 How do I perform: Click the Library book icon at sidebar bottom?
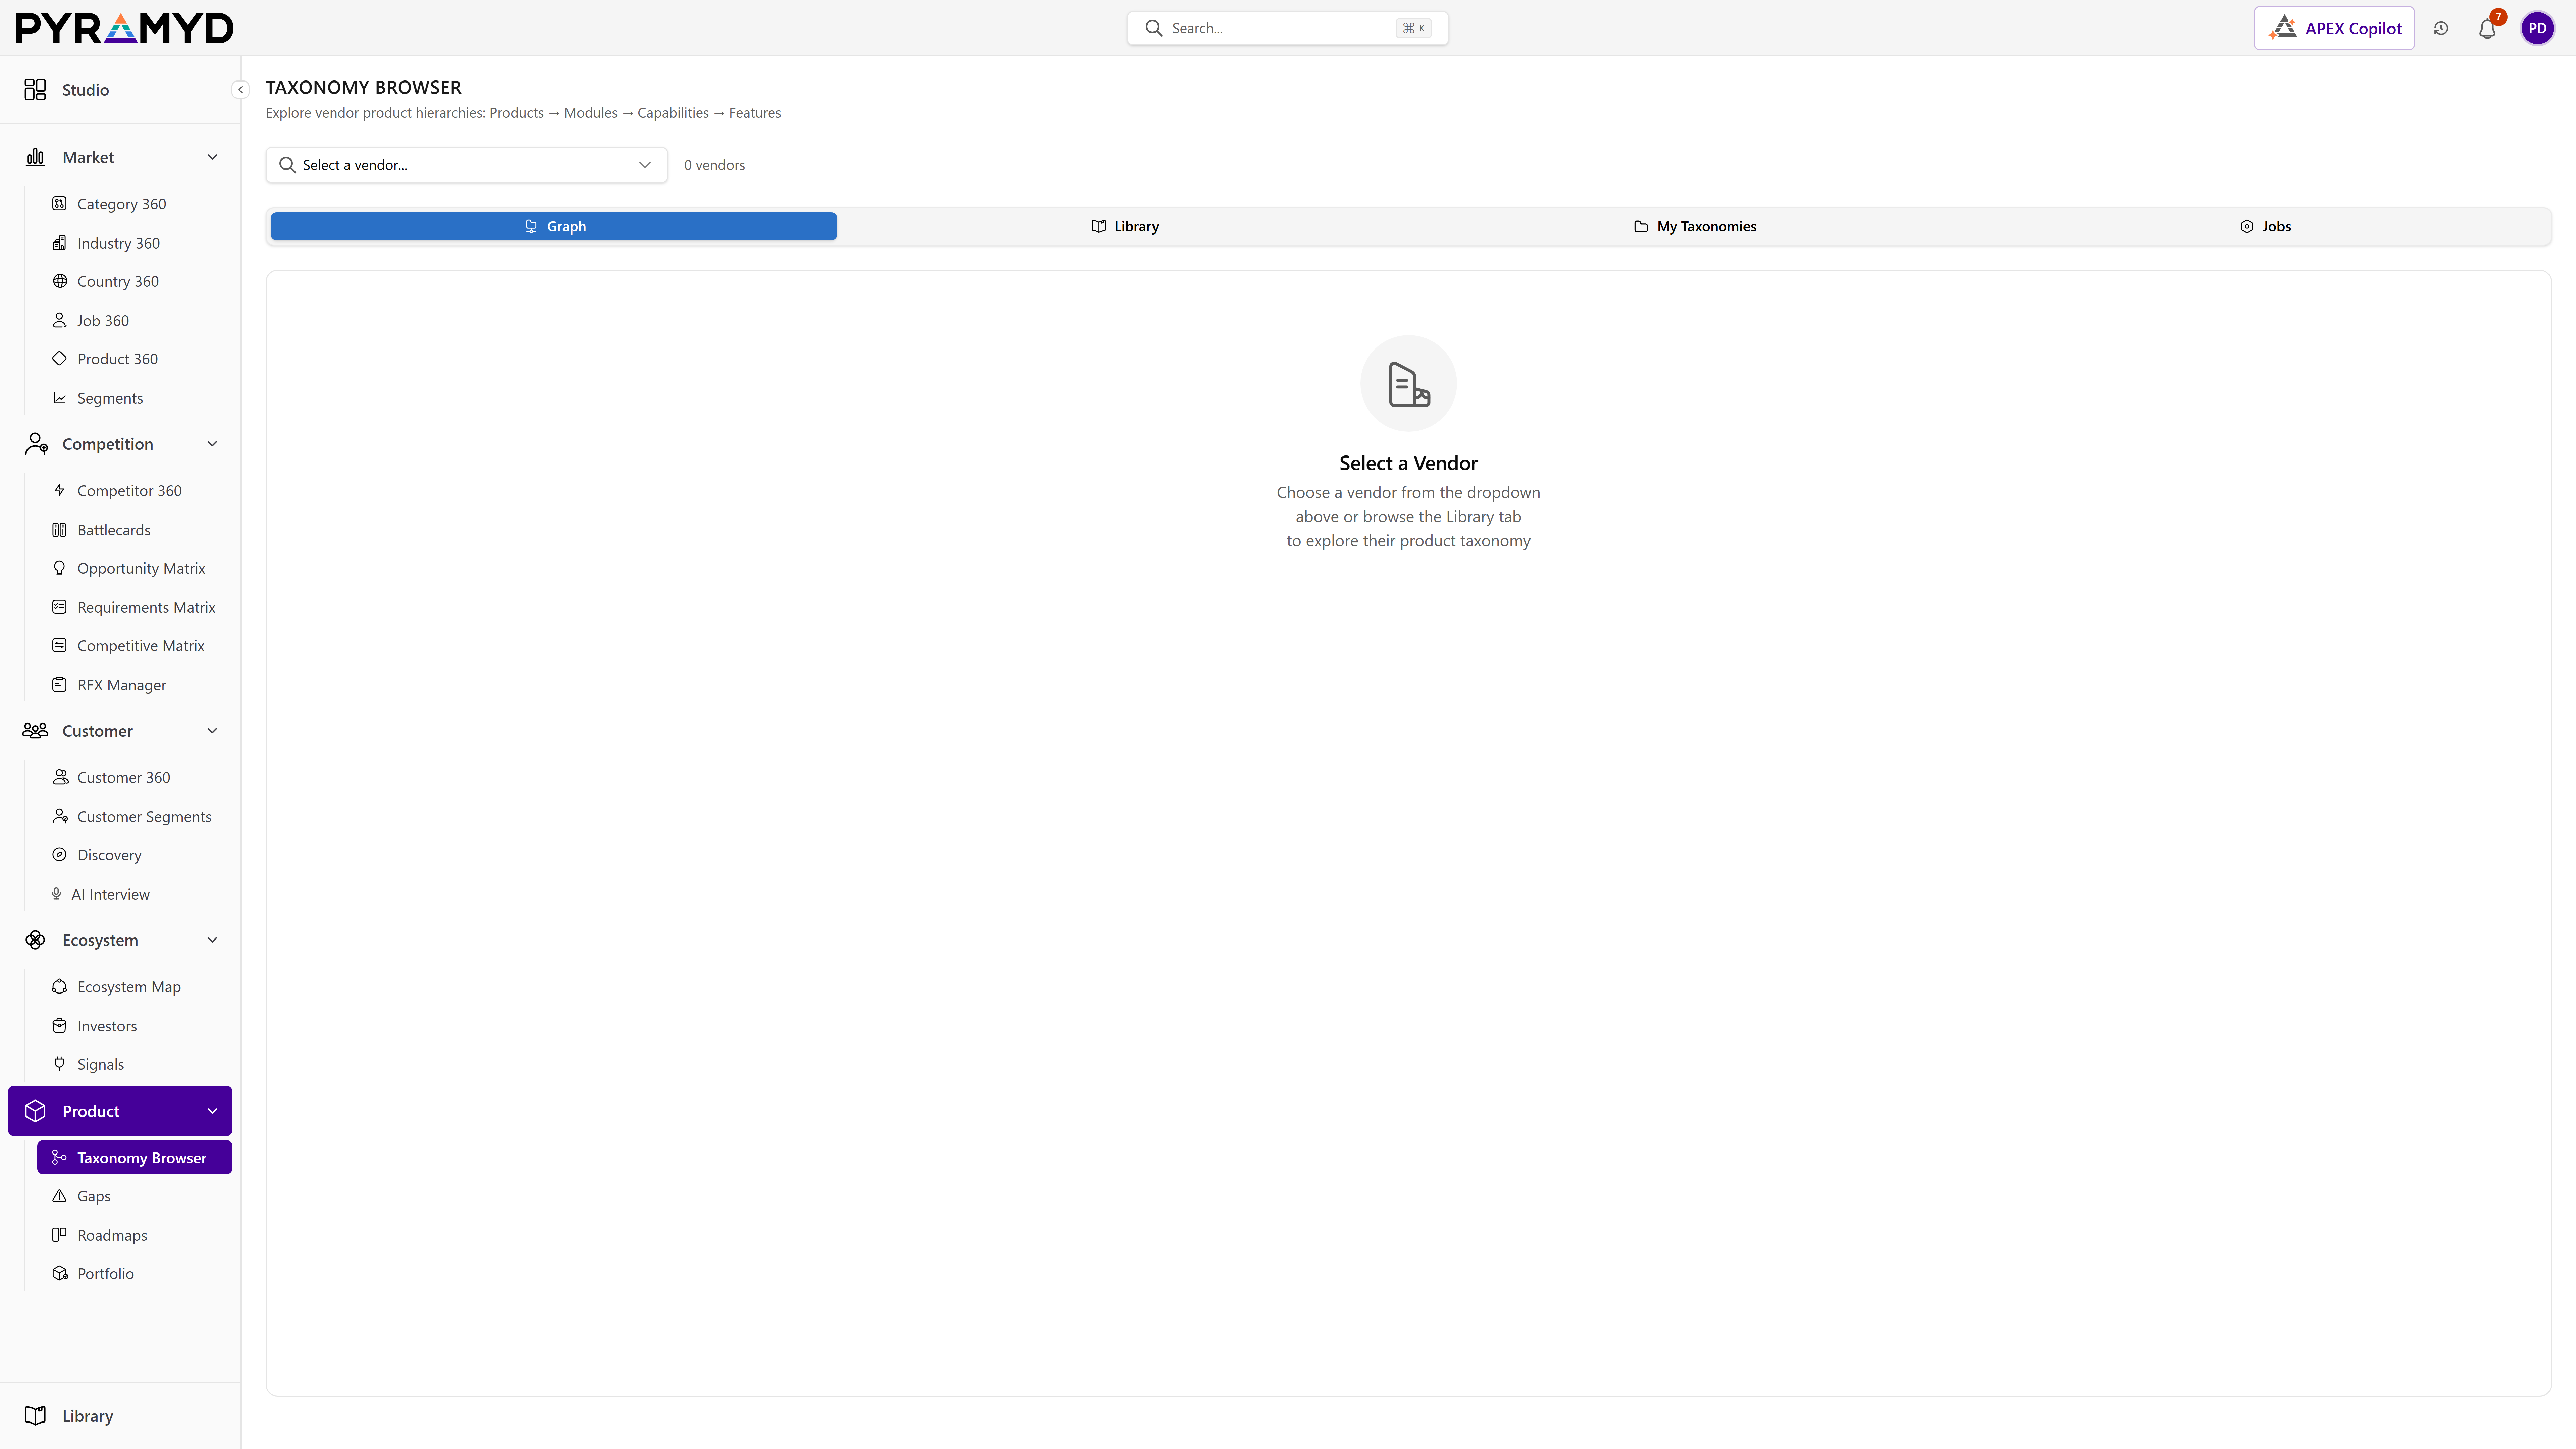pos(35,1416)
